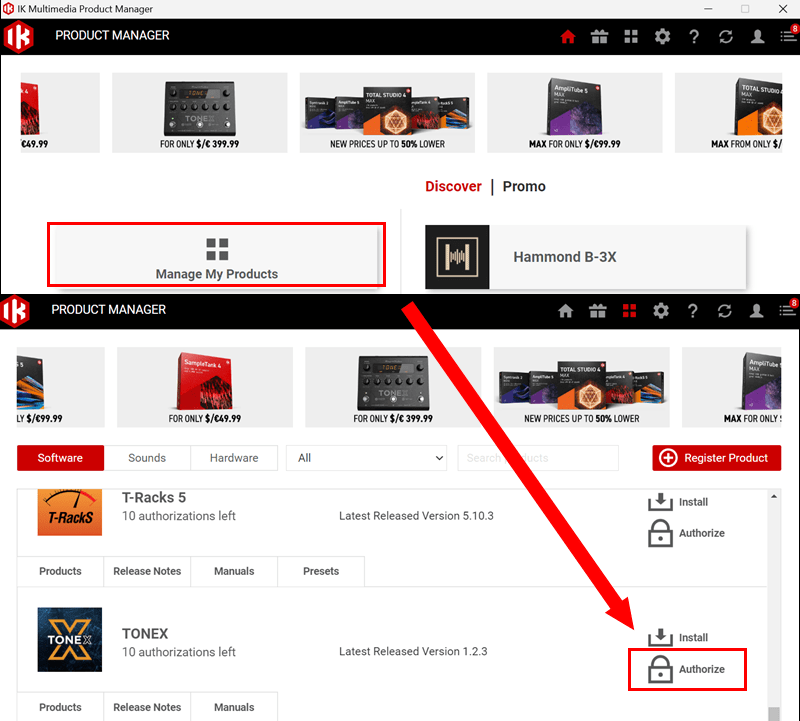Viewport: 800px width, 721px height.
Task: Click the gray Home icon in lower header
Action: pos(565,311)
